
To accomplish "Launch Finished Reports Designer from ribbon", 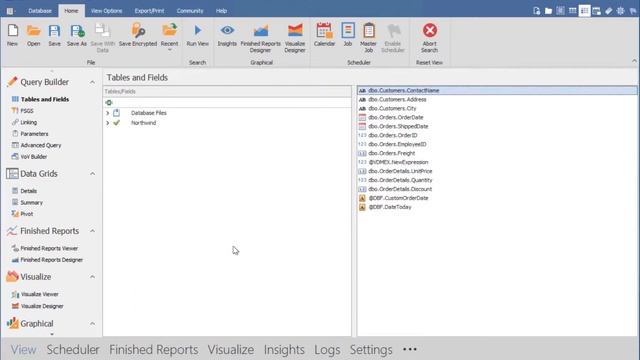I will 260,38.
